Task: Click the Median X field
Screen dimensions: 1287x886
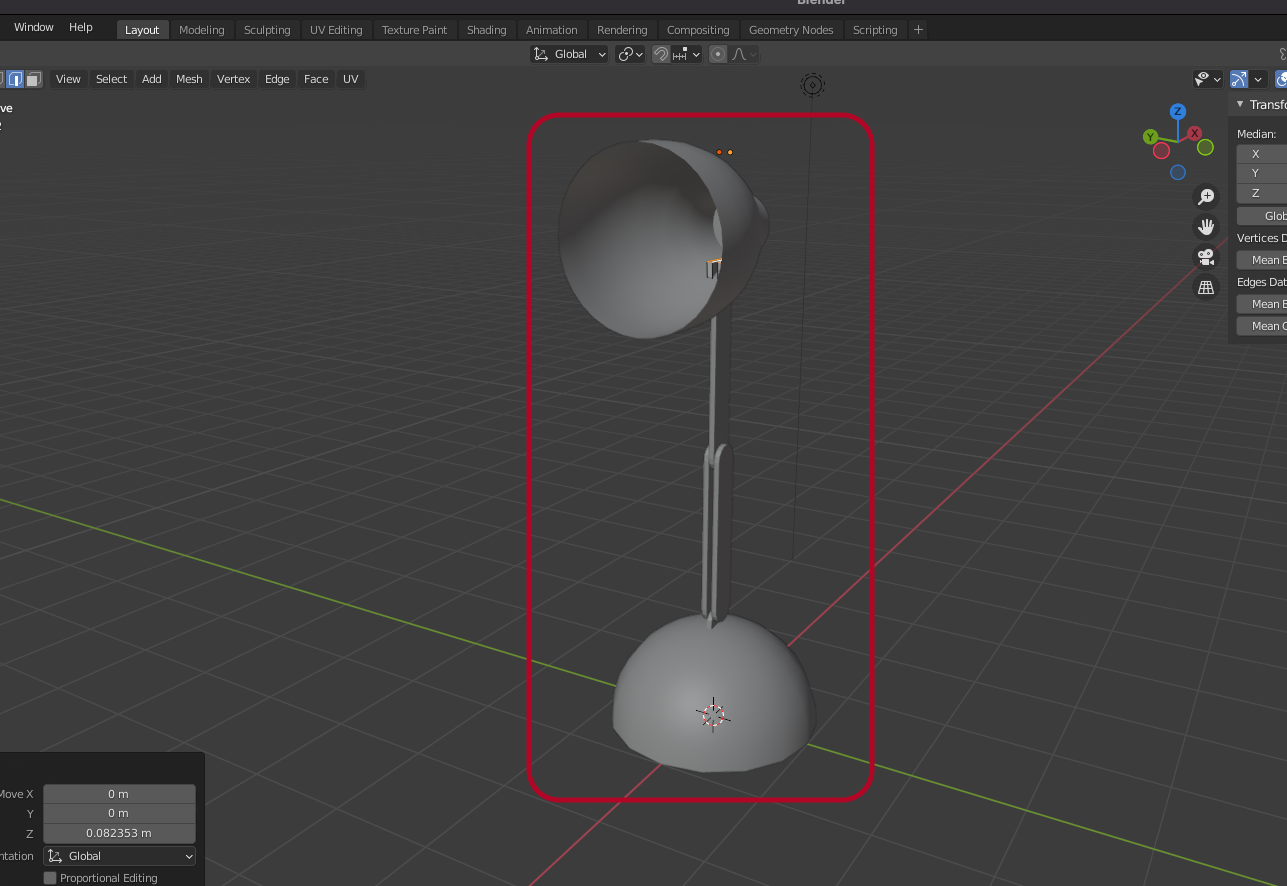Action: point(1262,154)
